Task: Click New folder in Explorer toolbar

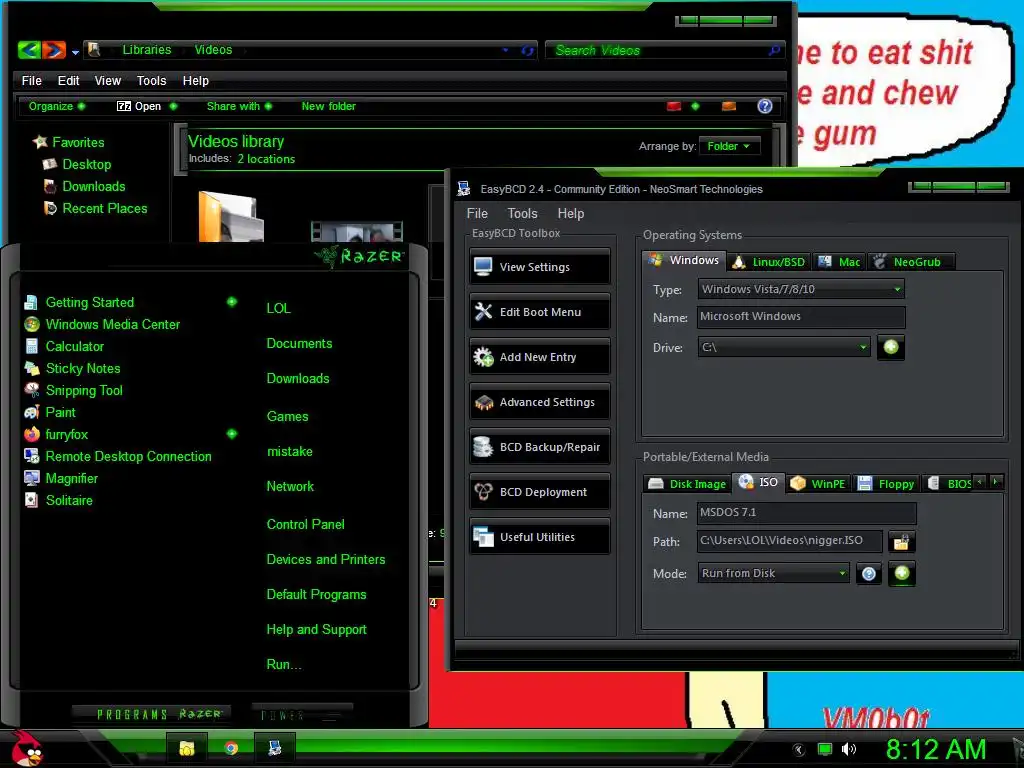Action: [x=328, y=106]
